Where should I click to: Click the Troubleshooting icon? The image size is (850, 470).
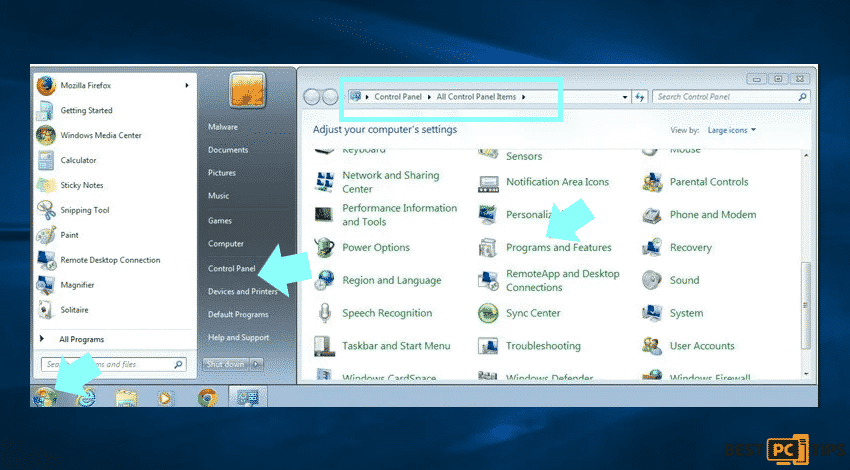(x=488, y=346)
